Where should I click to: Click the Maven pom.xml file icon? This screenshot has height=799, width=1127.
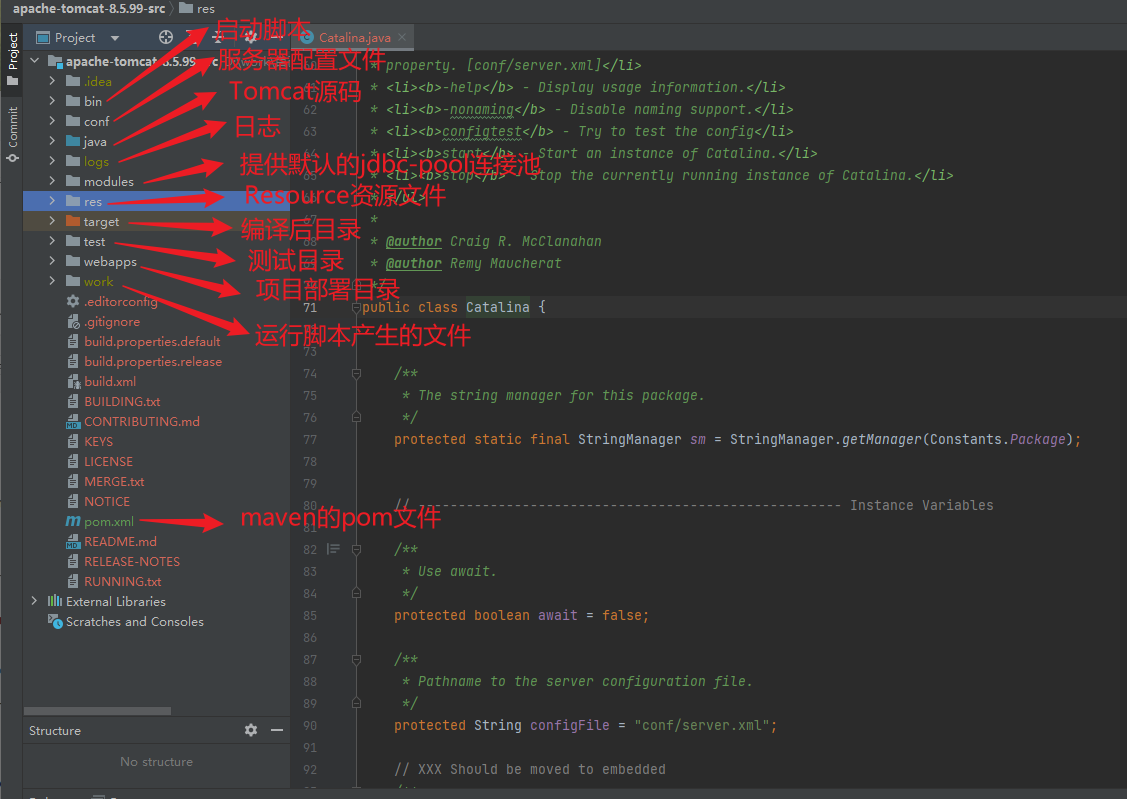click(x=73, y=521)
